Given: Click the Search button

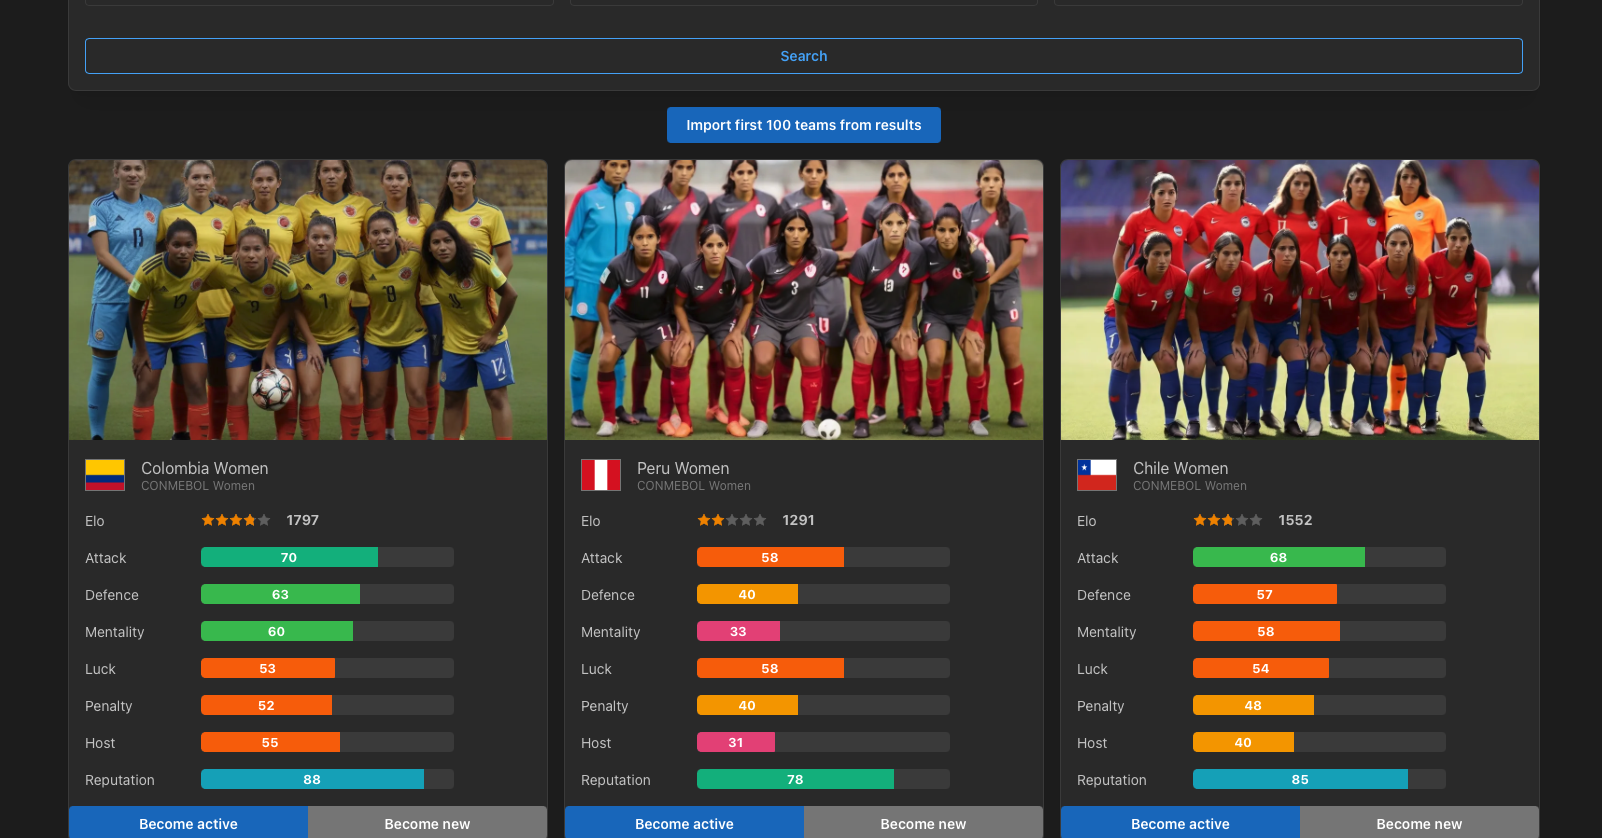Looking at the screenshot, I should point(804,56).
